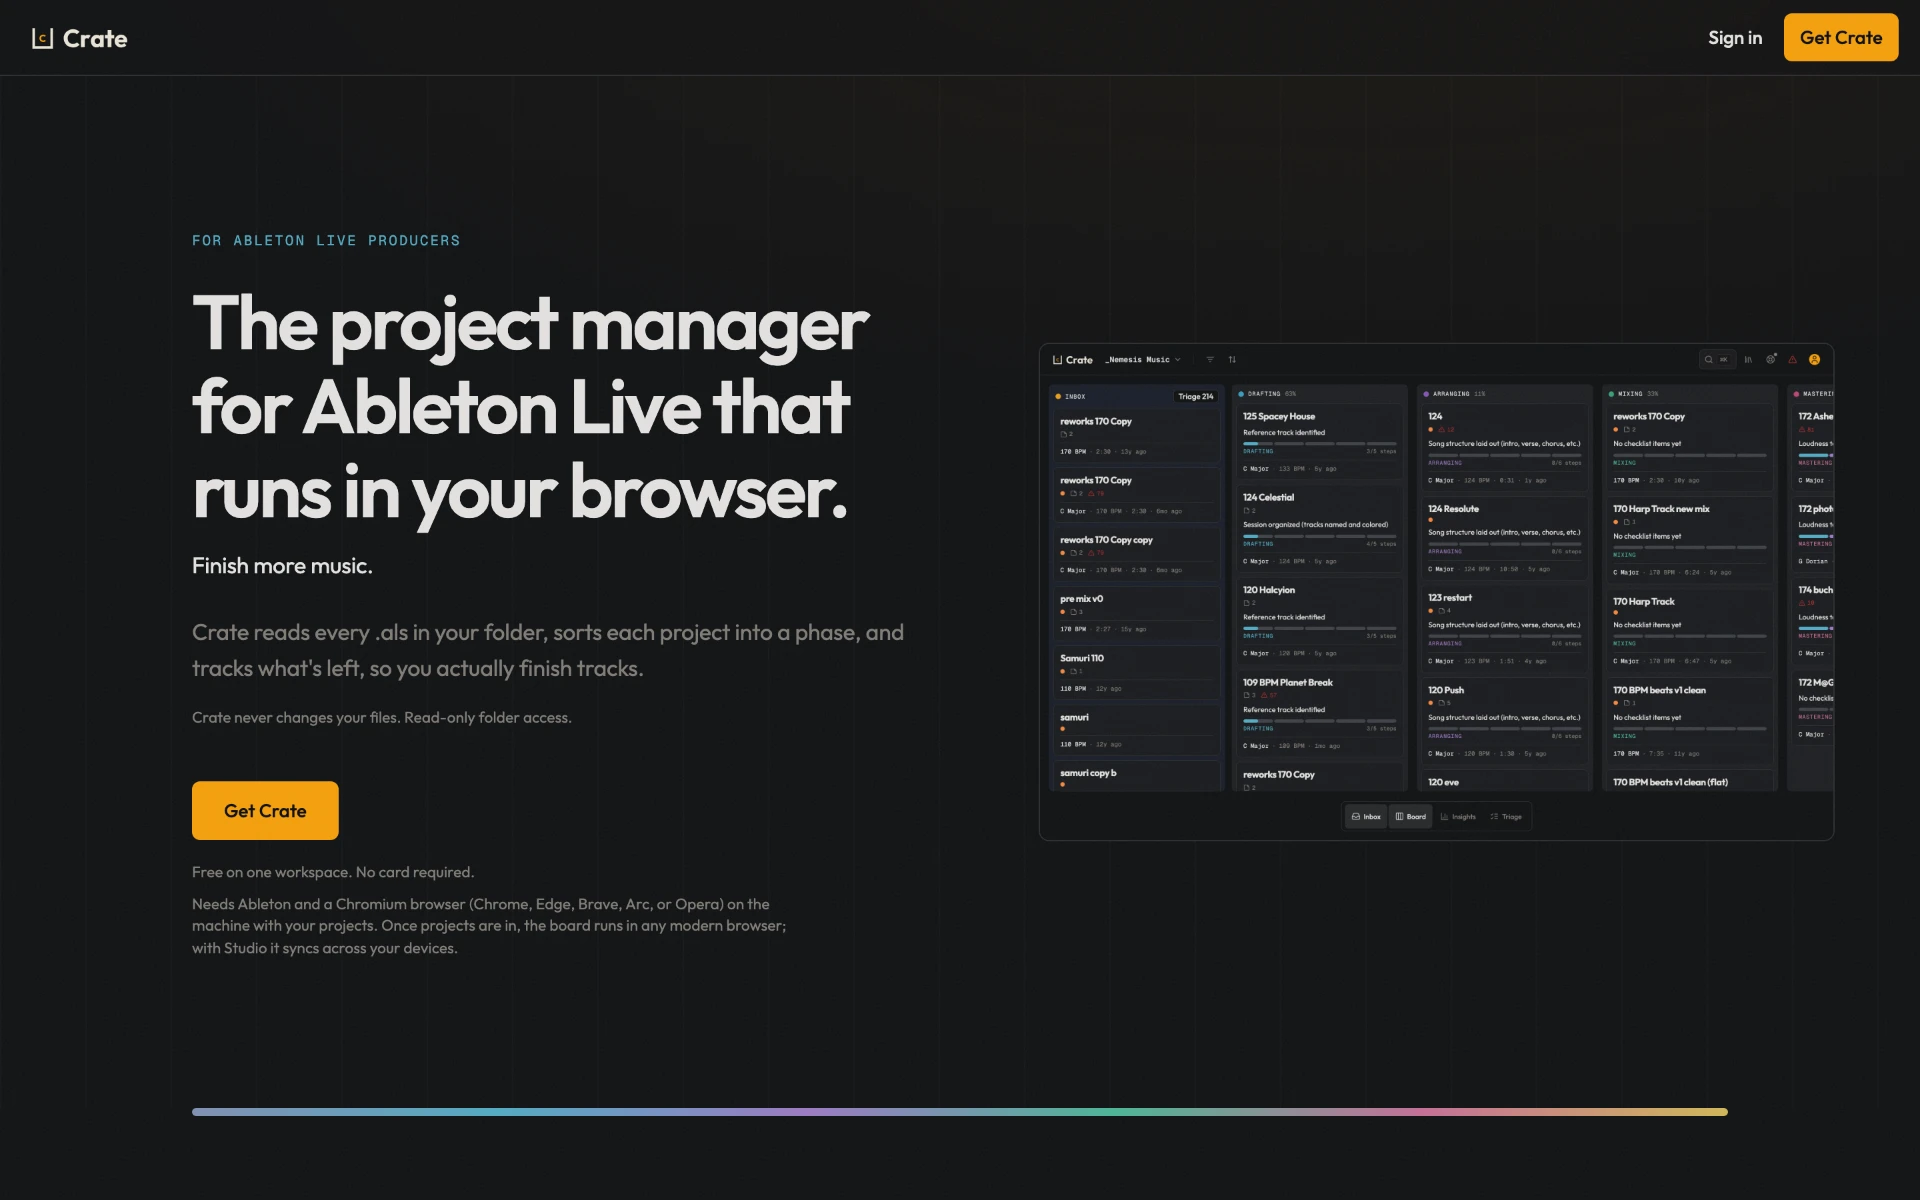Open the 124 Celestial project card
The height and width of the screenshot is (1200, 1920).
(x=1319, y=529)
